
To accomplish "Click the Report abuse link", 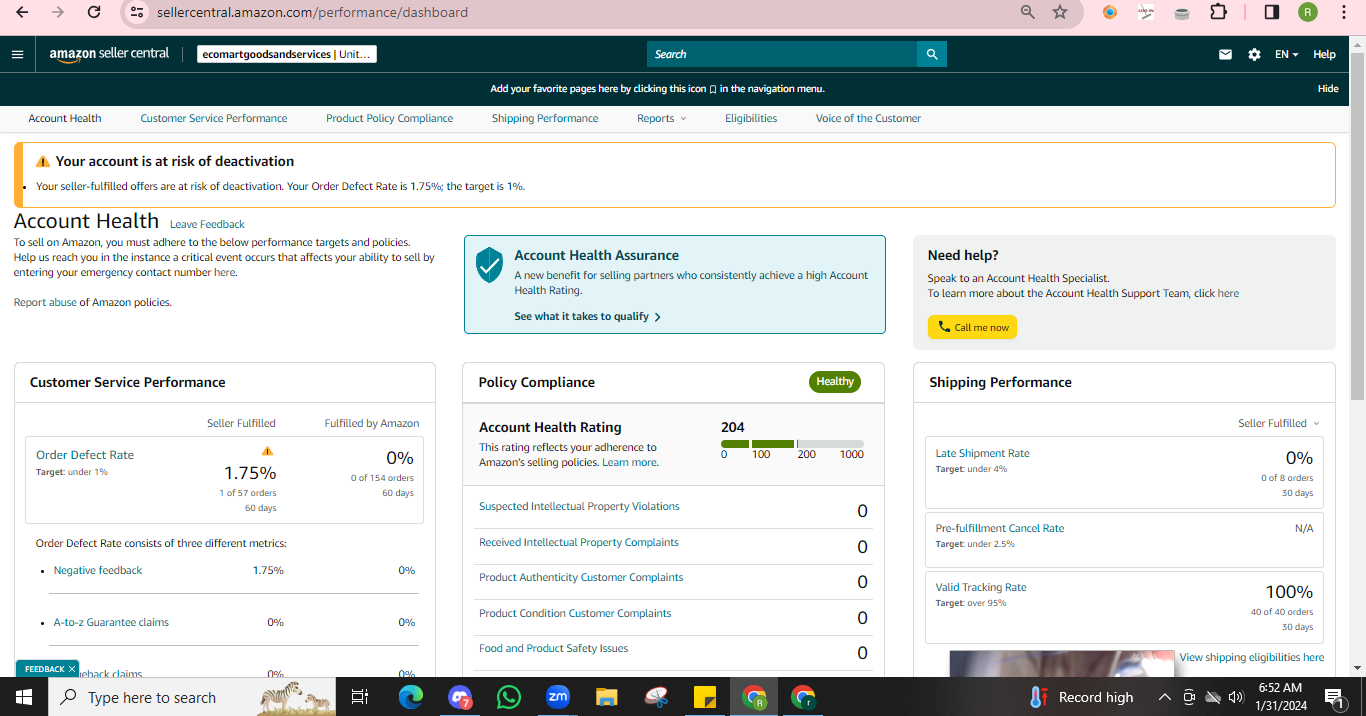I will (x=45, y=302).
